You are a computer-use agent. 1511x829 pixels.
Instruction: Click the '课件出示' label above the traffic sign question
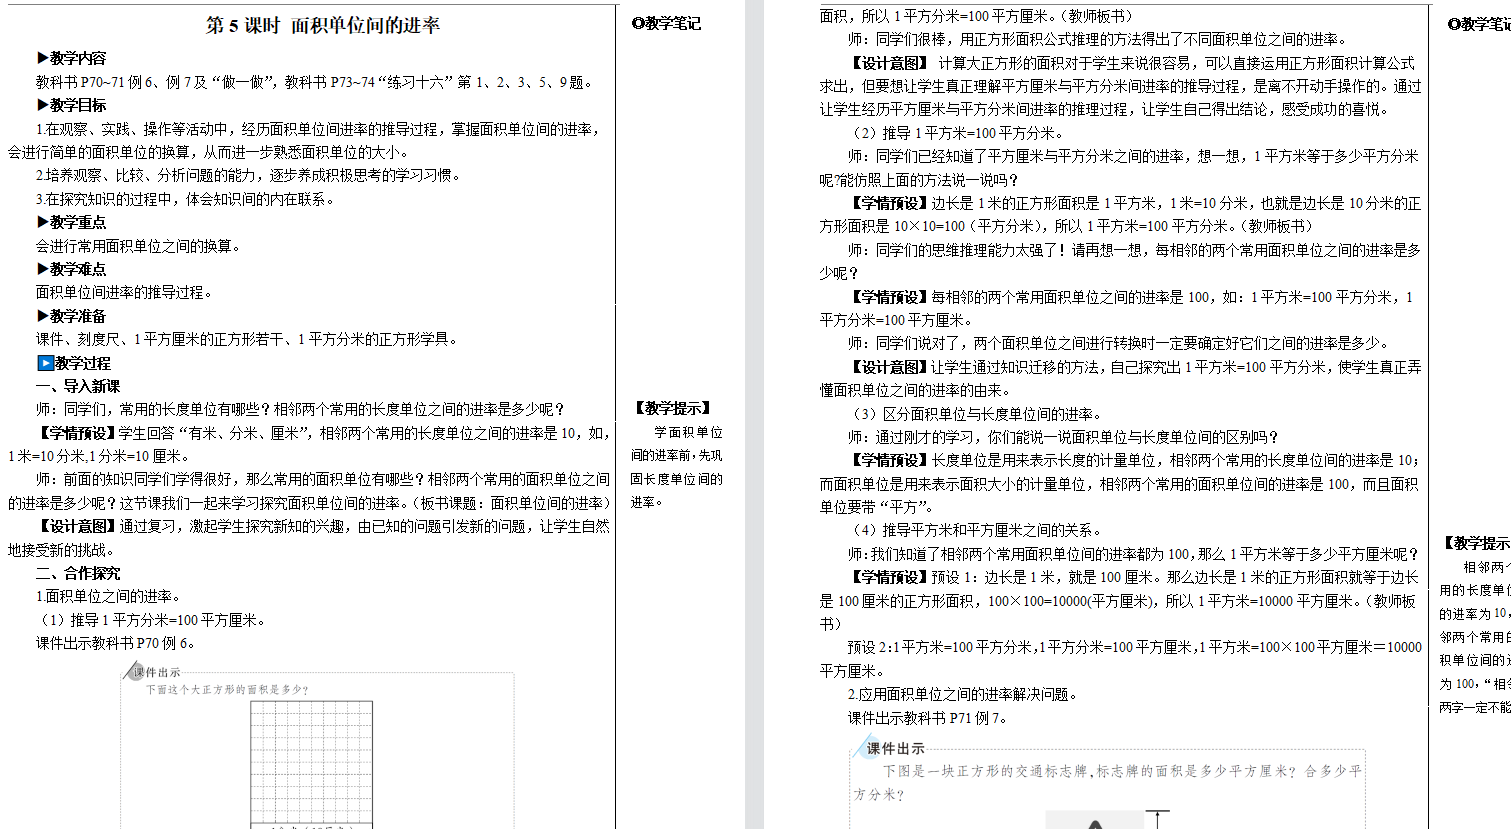coord(895,749)
